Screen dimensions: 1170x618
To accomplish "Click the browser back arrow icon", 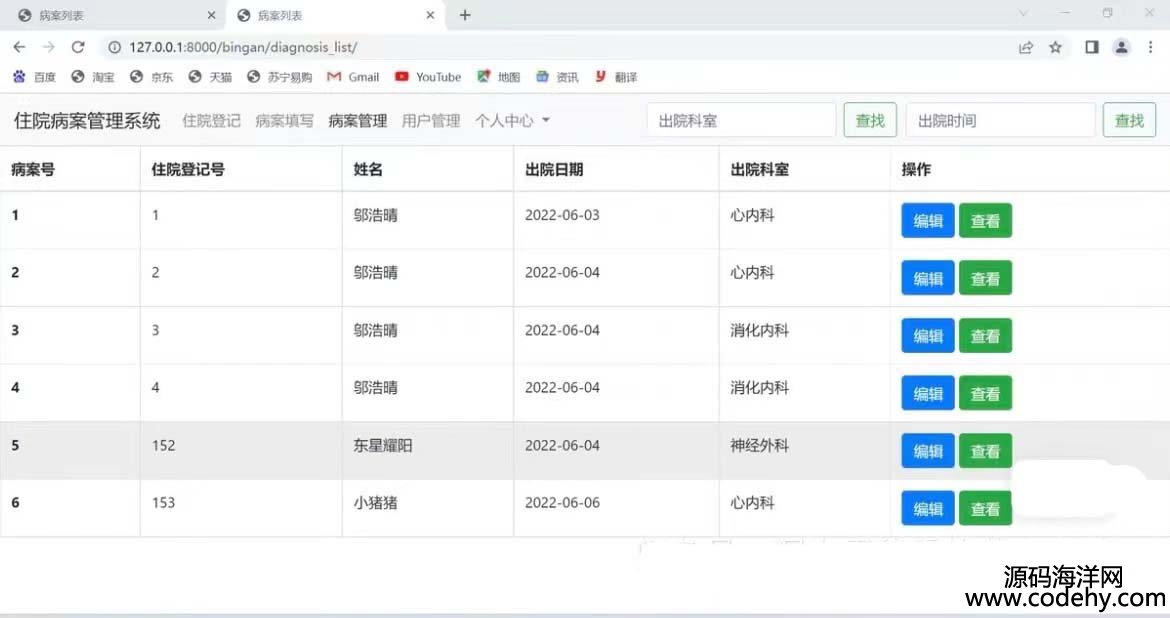I will (x=19, y=47).
